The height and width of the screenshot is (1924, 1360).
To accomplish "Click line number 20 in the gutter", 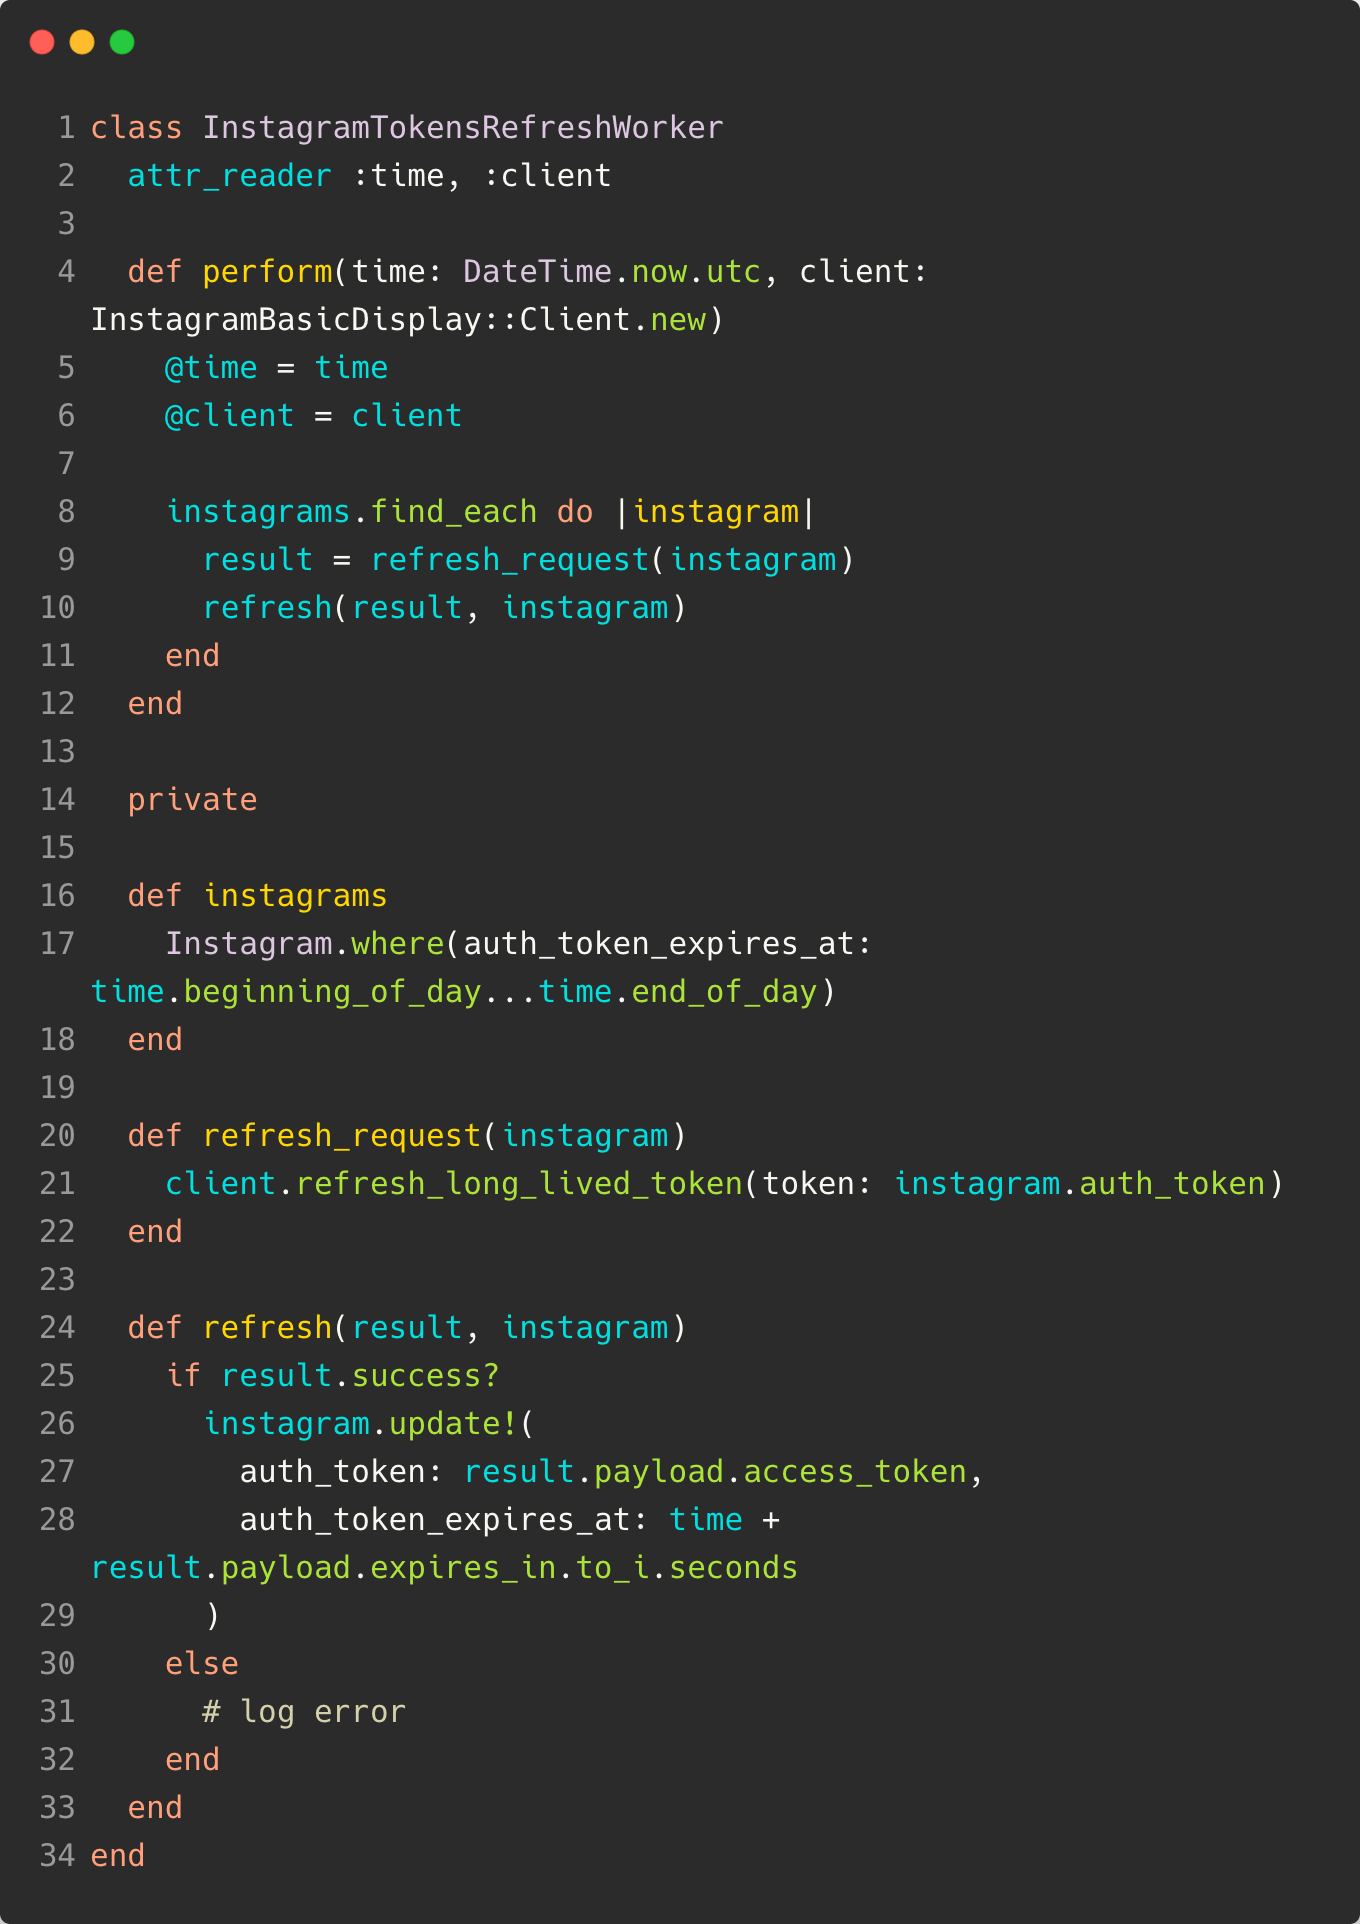I will point(57,1136).
